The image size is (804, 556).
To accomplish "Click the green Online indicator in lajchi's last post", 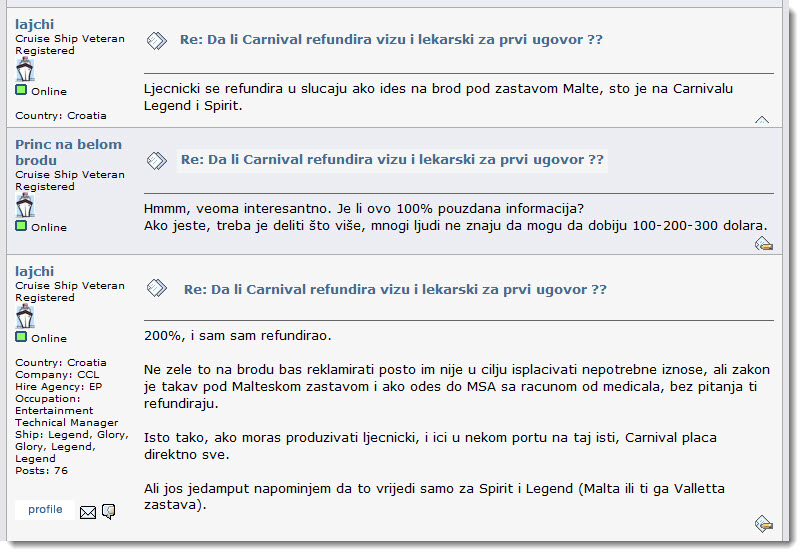I will [21, 337].
